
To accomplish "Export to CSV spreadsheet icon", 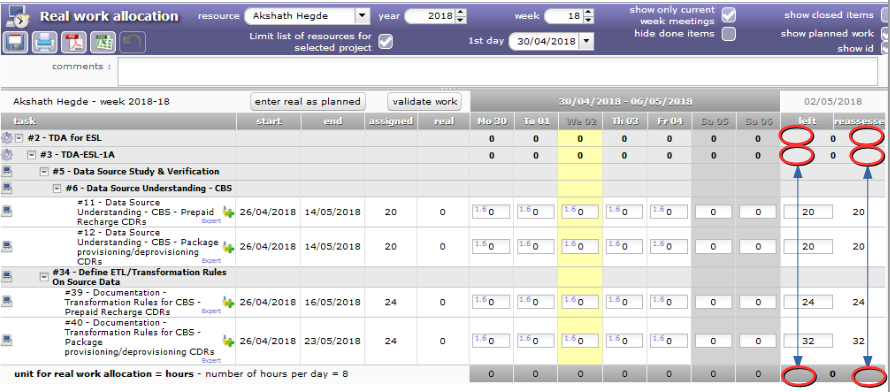I will click(x=104, y=43).
